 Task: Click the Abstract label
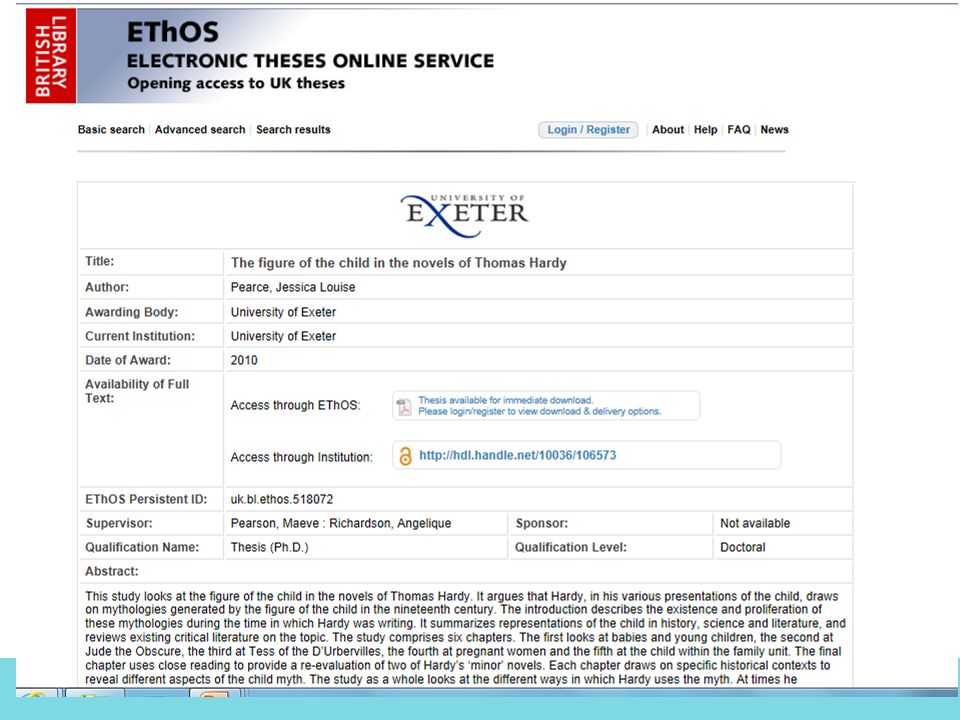click(x=111, y=571)
